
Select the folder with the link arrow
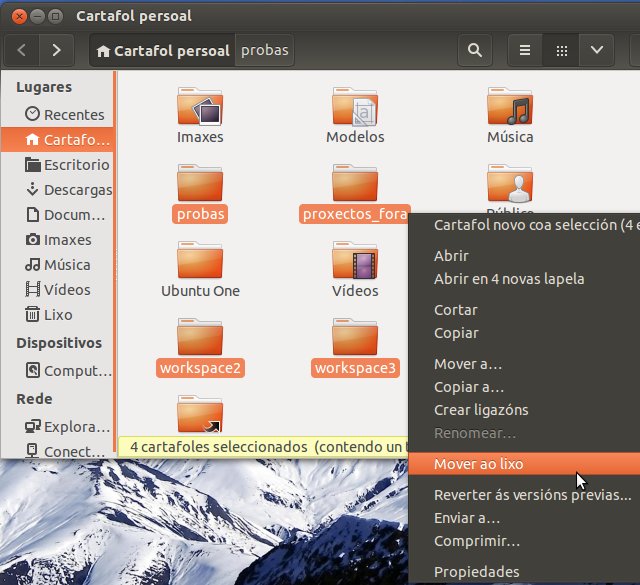[x=200, y=414]
